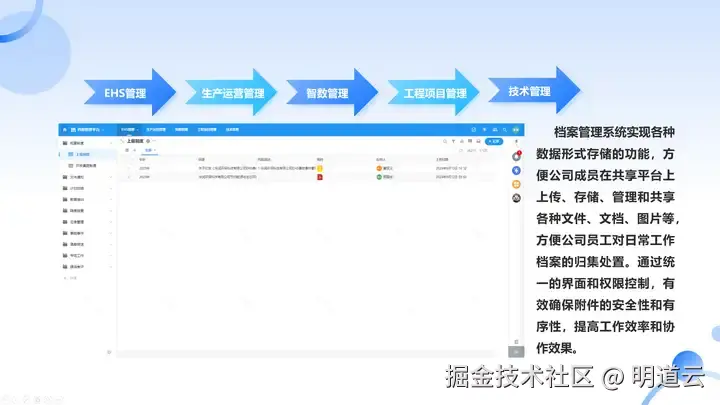This screenshot has height=405, width=720.
Task: Click the blue lightning round icon on the right rail
Action: 516,171
